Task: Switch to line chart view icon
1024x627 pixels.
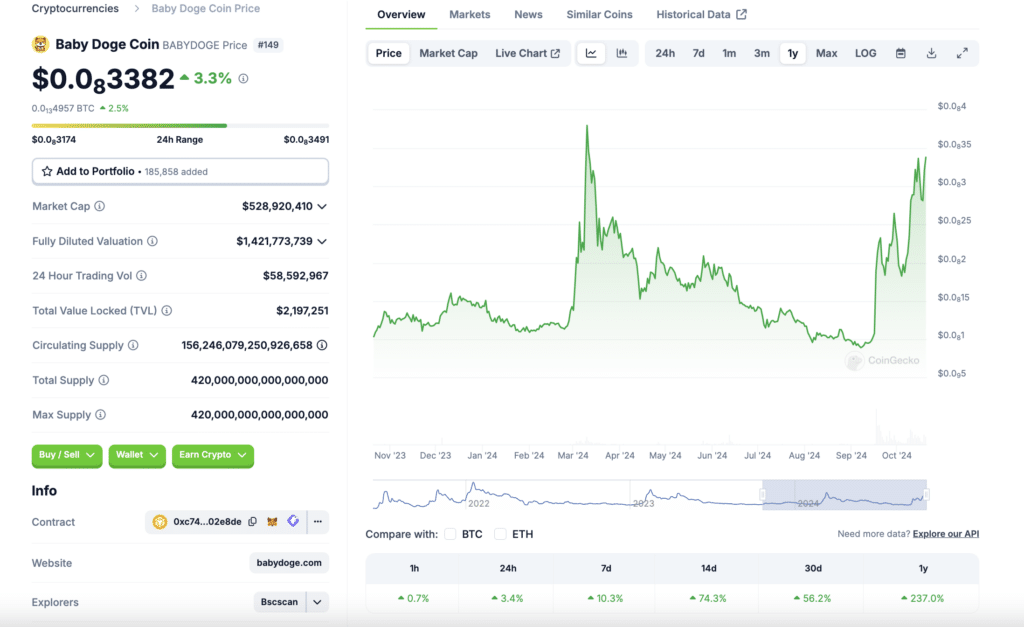Action: click(x=591, y=54)
